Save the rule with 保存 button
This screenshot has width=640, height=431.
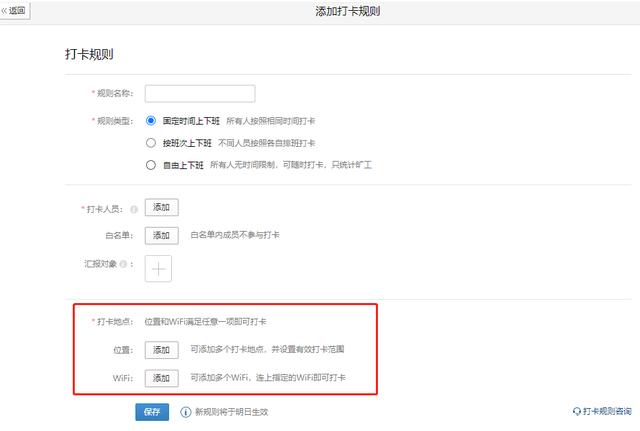(152, 412)
